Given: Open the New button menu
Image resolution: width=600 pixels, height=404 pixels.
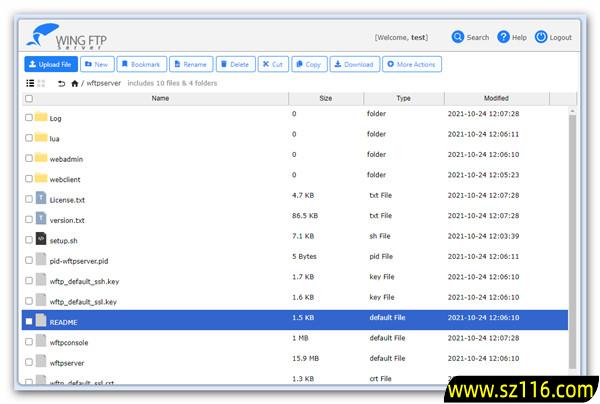Looking at the screenshot, I should click(x=96, y=64).
